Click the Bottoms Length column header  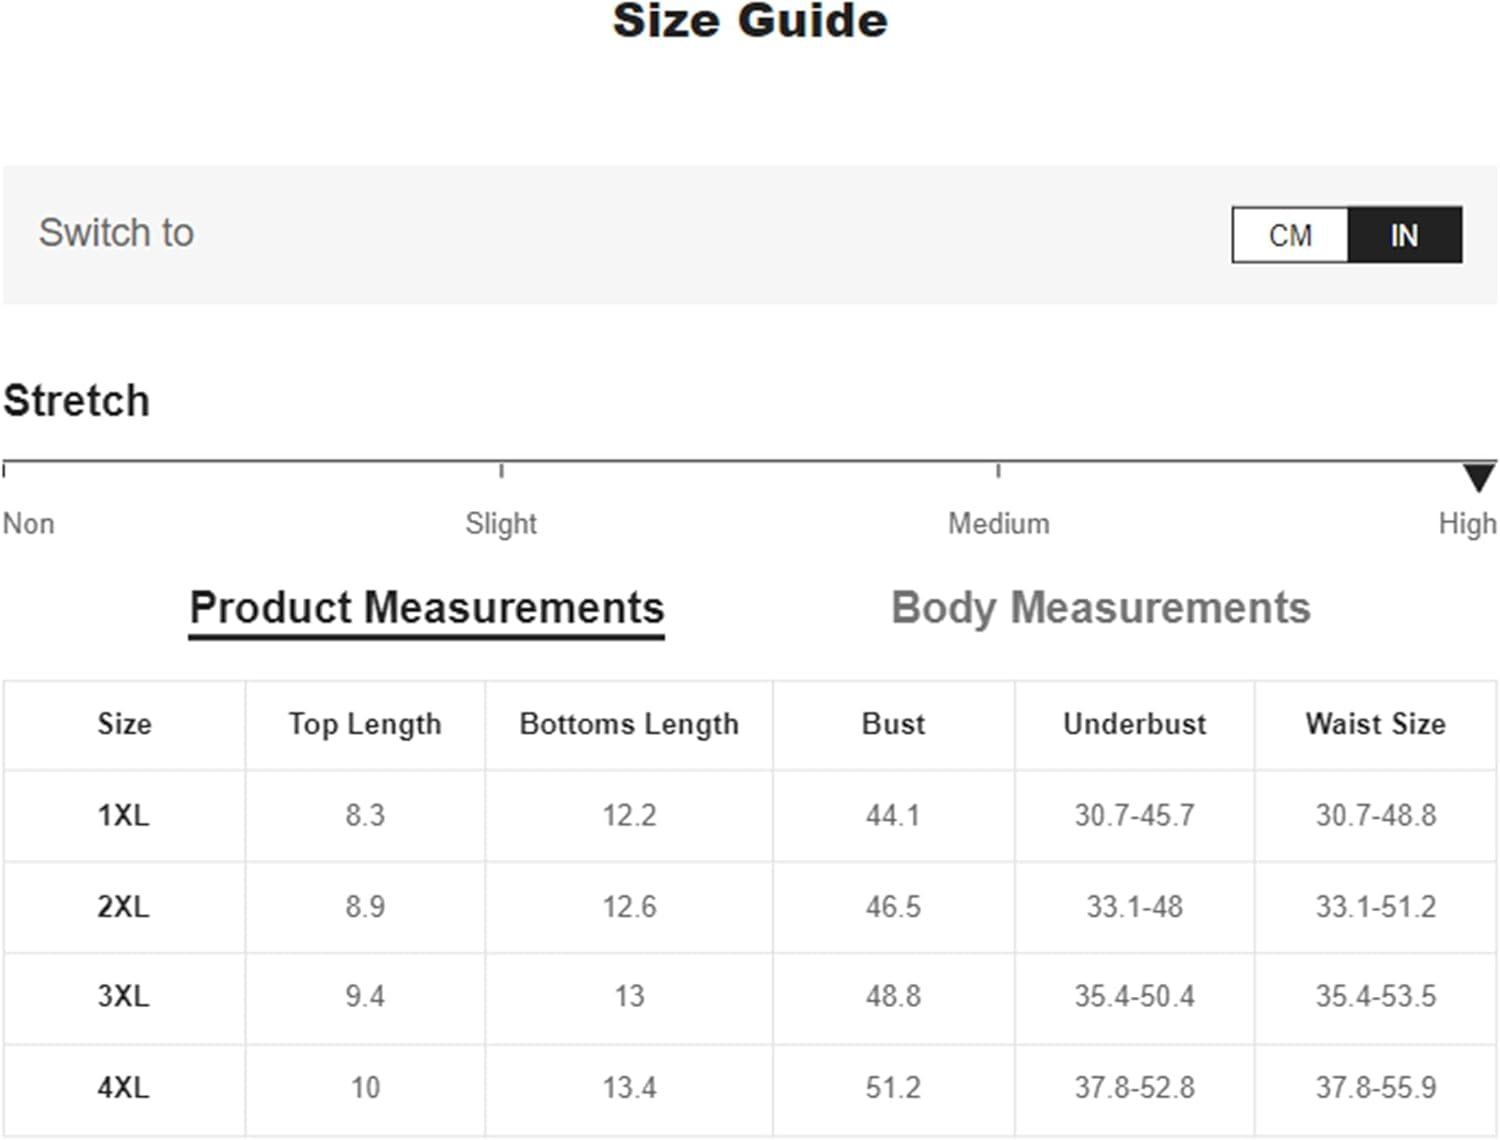click(629, 724)
